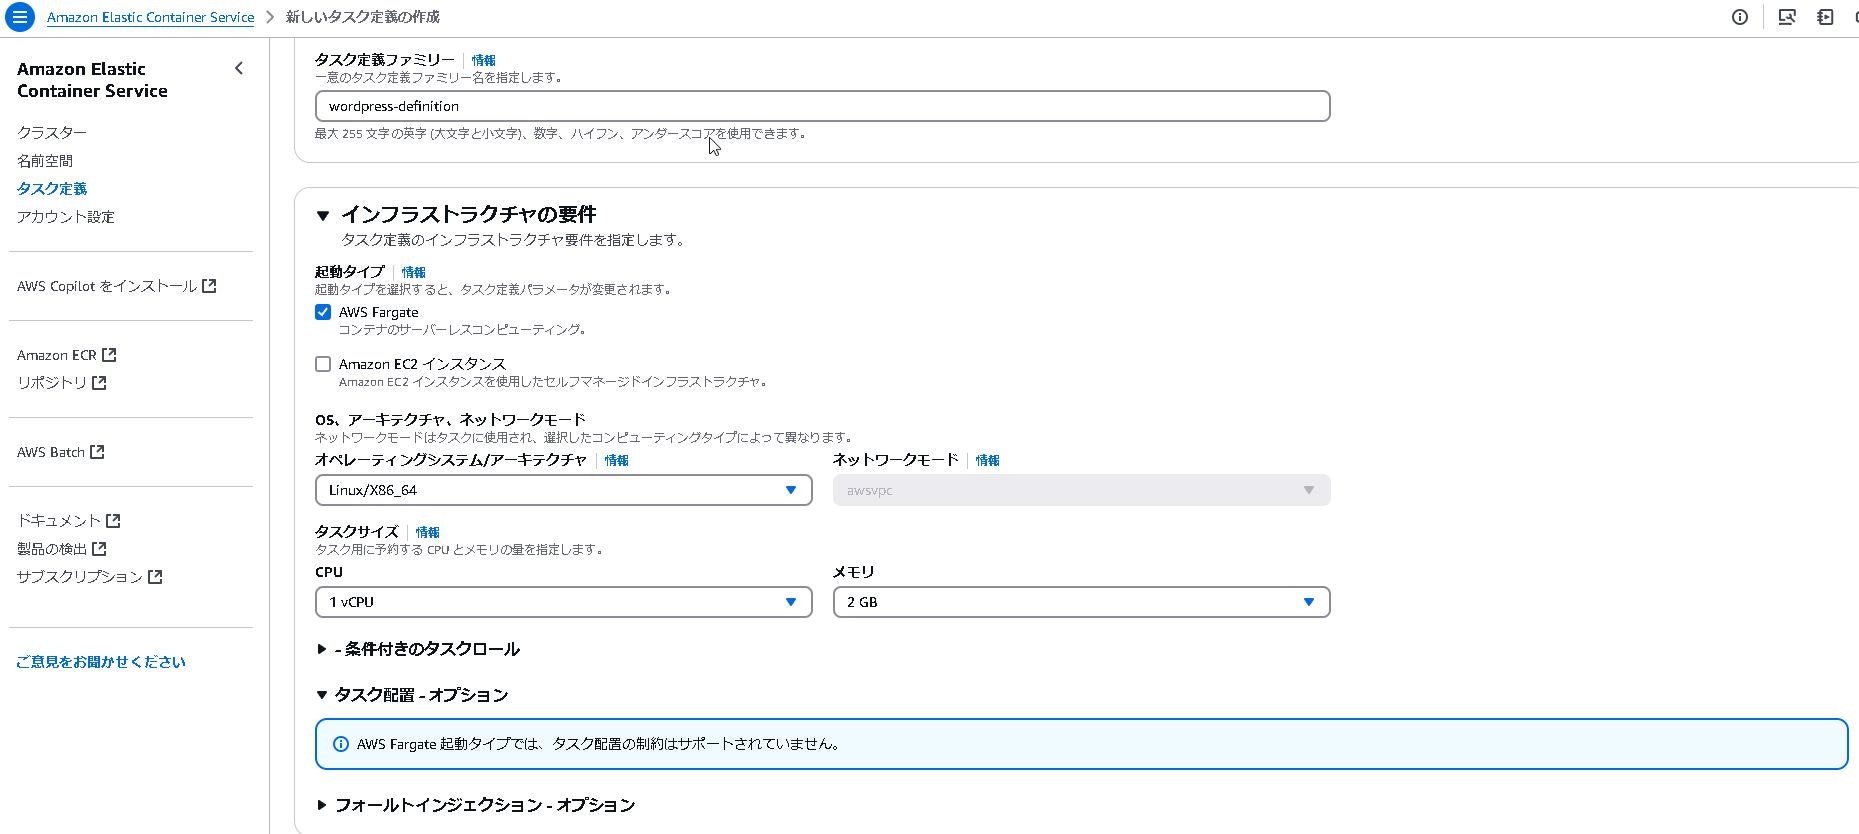Click the 新しいタスク定義の作成 breadcrumb text
Image resolution: width=1859 pixels, height=834 pixels.
click(x=363, y=17)
